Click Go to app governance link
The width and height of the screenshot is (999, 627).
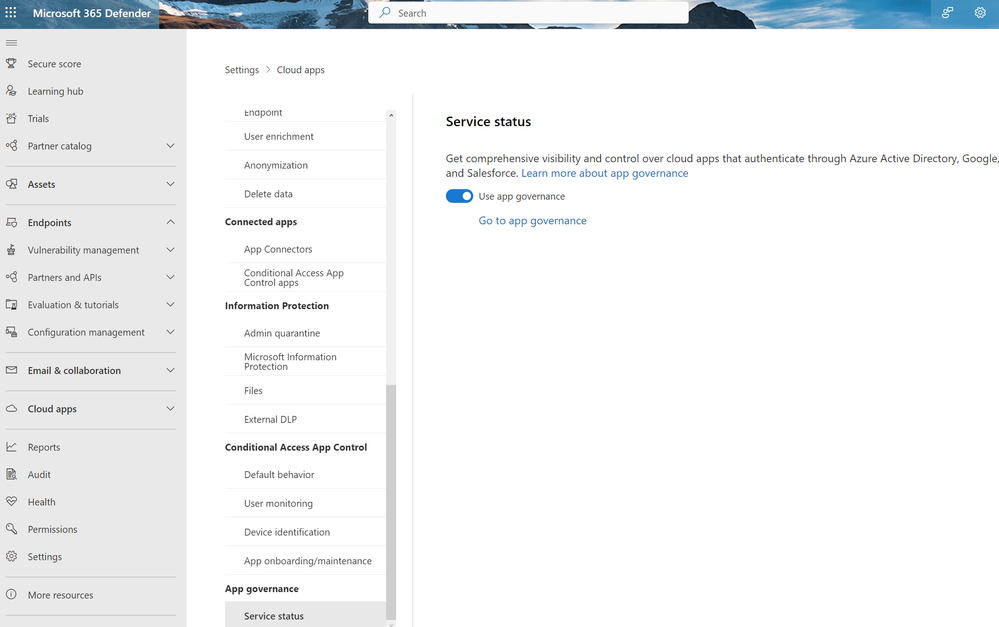point(533,220)
